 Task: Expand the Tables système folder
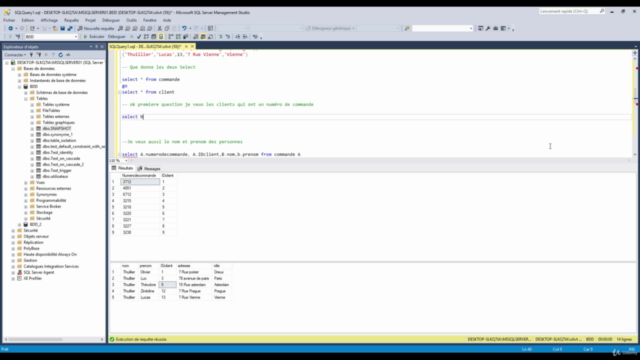tap(32, 104)
